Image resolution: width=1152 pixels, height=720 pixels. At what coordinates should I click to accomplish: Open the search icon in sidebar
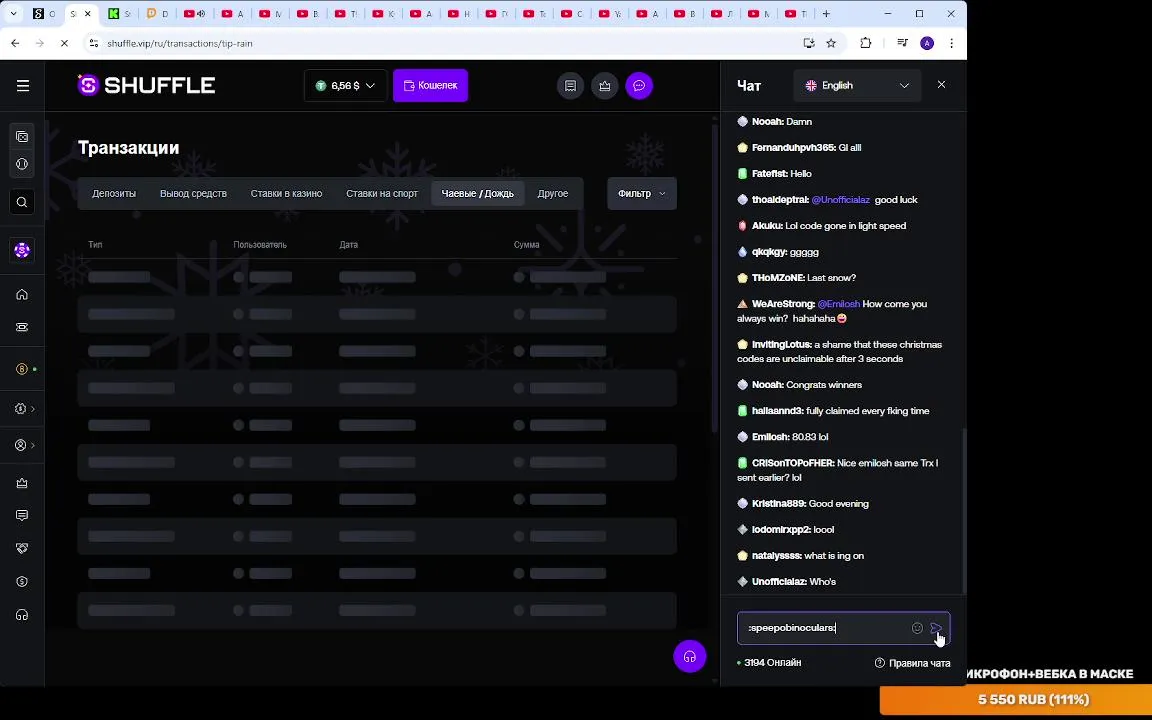click(22, 202)
